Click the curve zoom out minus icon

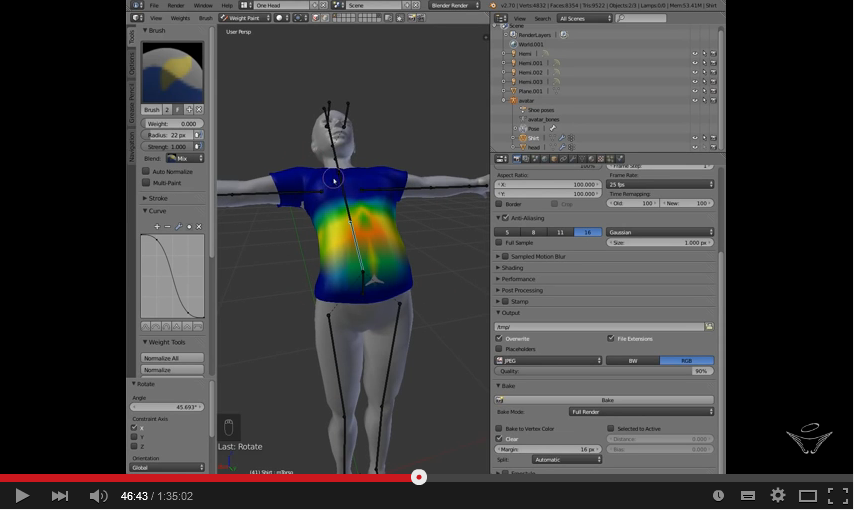(x=168, y=227)
